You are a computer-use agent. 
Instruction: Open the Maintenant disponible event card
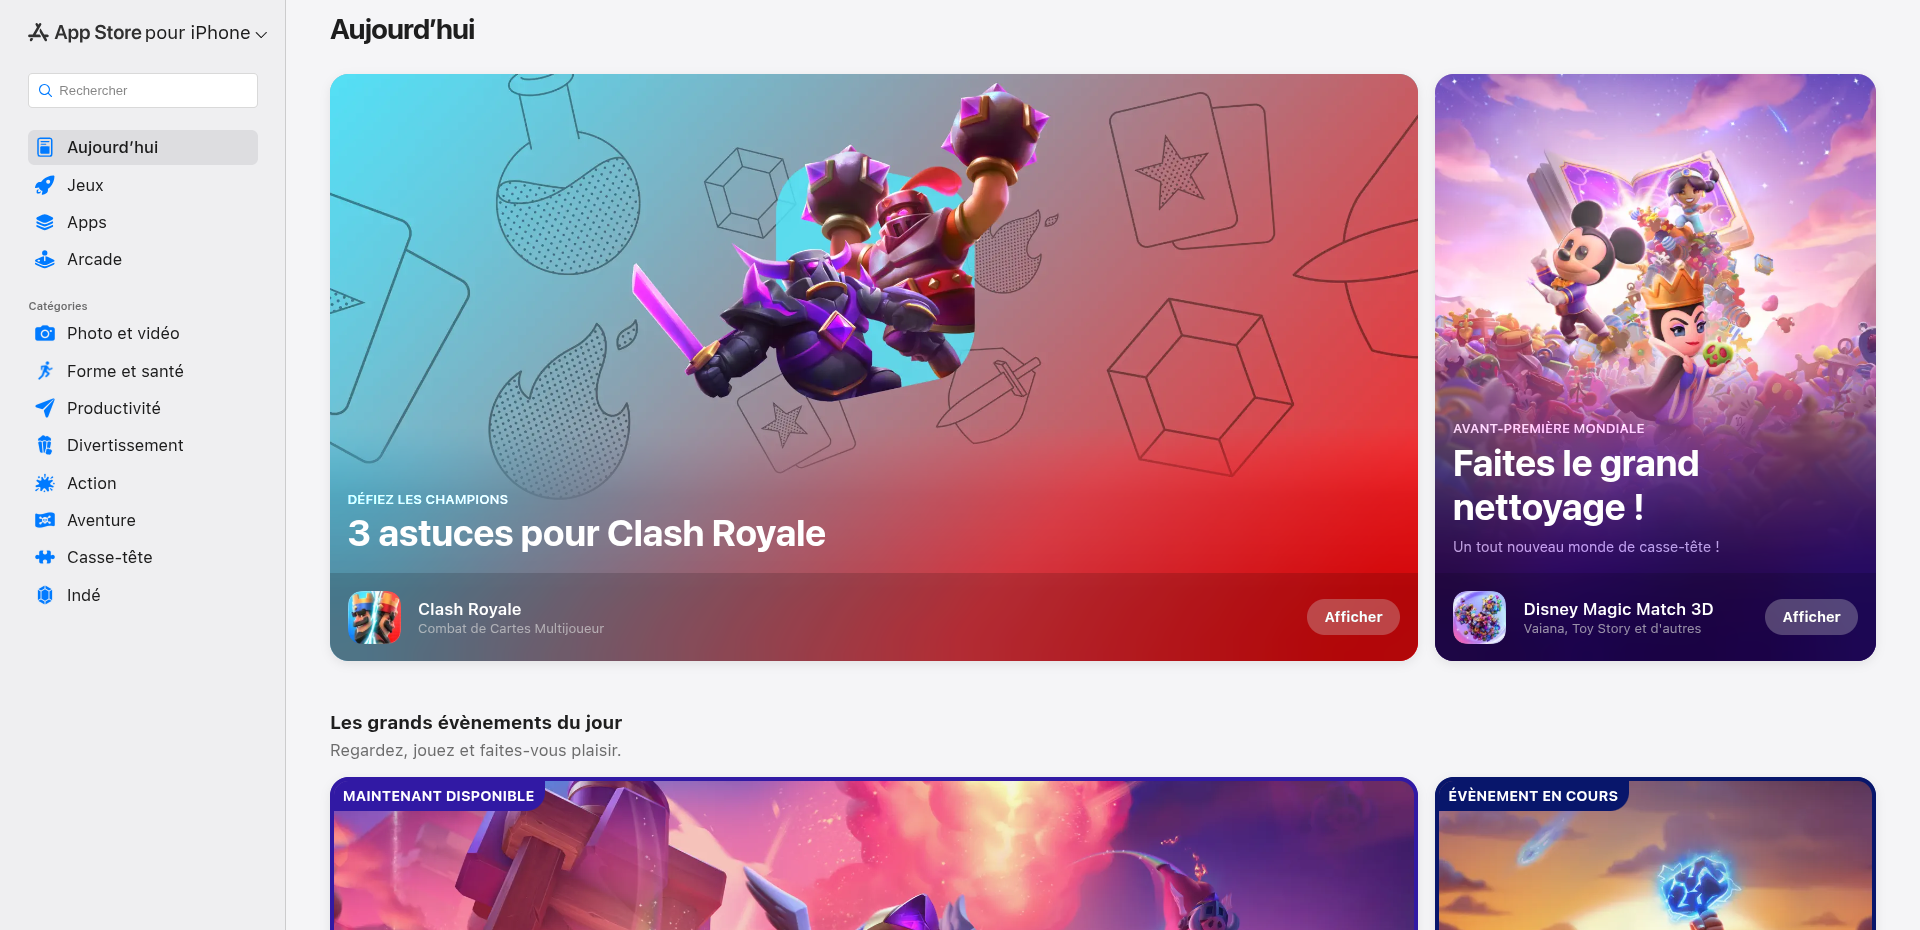[874, 854]
